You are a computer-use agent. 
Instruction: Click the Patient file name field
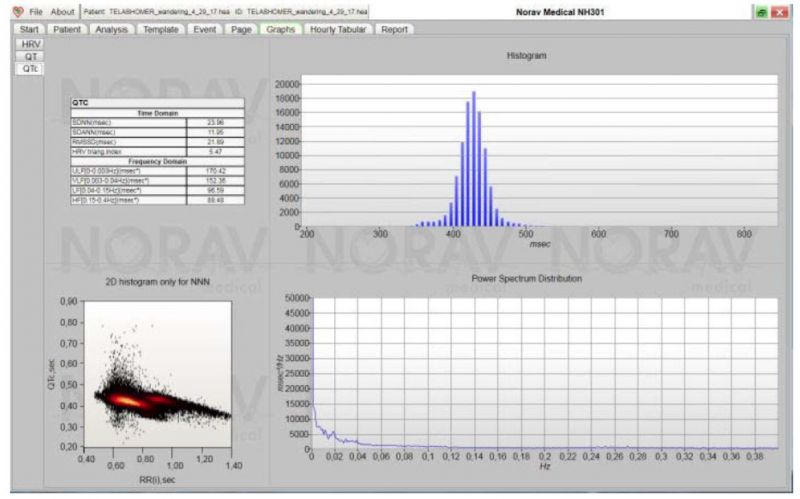225,12
